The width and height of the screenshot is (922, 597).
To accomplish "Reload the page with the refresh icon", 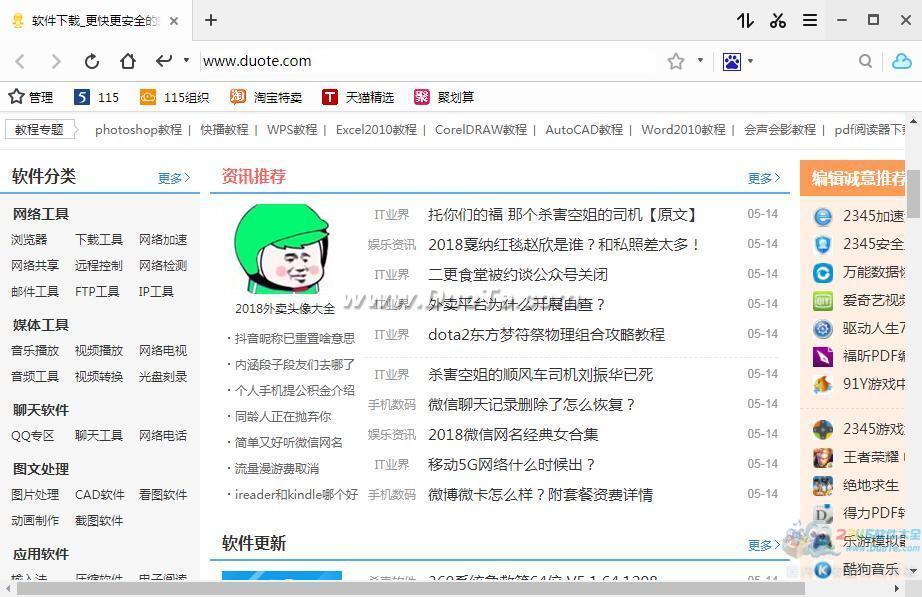I will click(92, 61).
